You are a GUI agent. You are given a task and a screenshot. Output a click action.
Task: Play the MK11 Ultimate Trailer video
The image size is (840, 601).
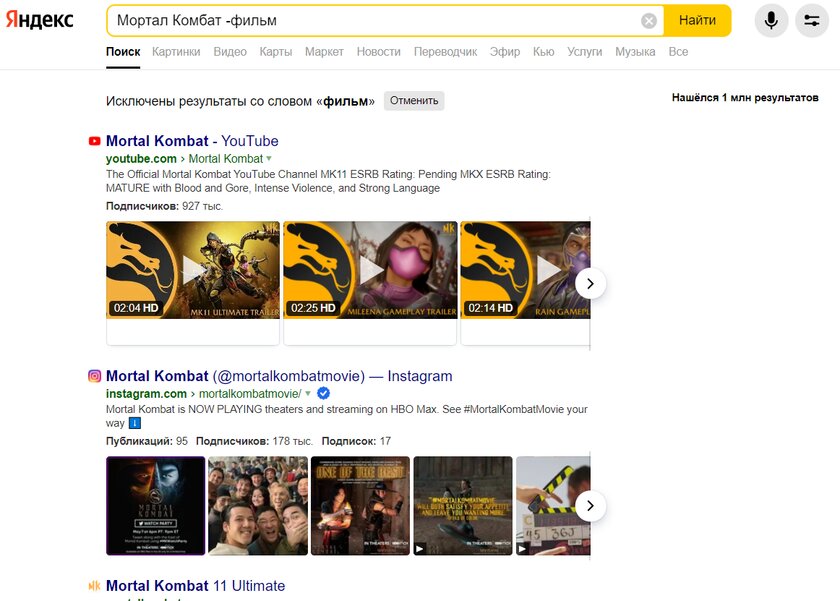point(193,270)
